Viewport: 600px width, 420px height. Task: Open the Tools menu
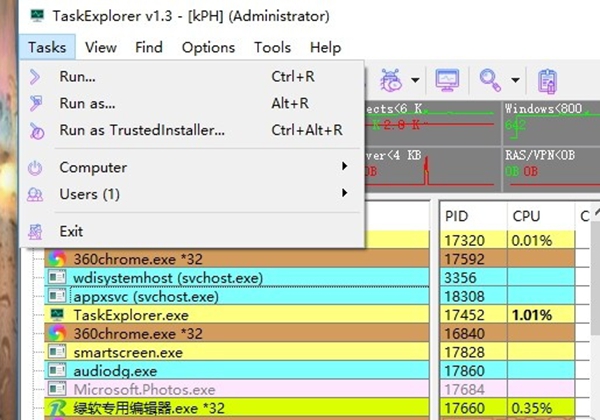272,47
